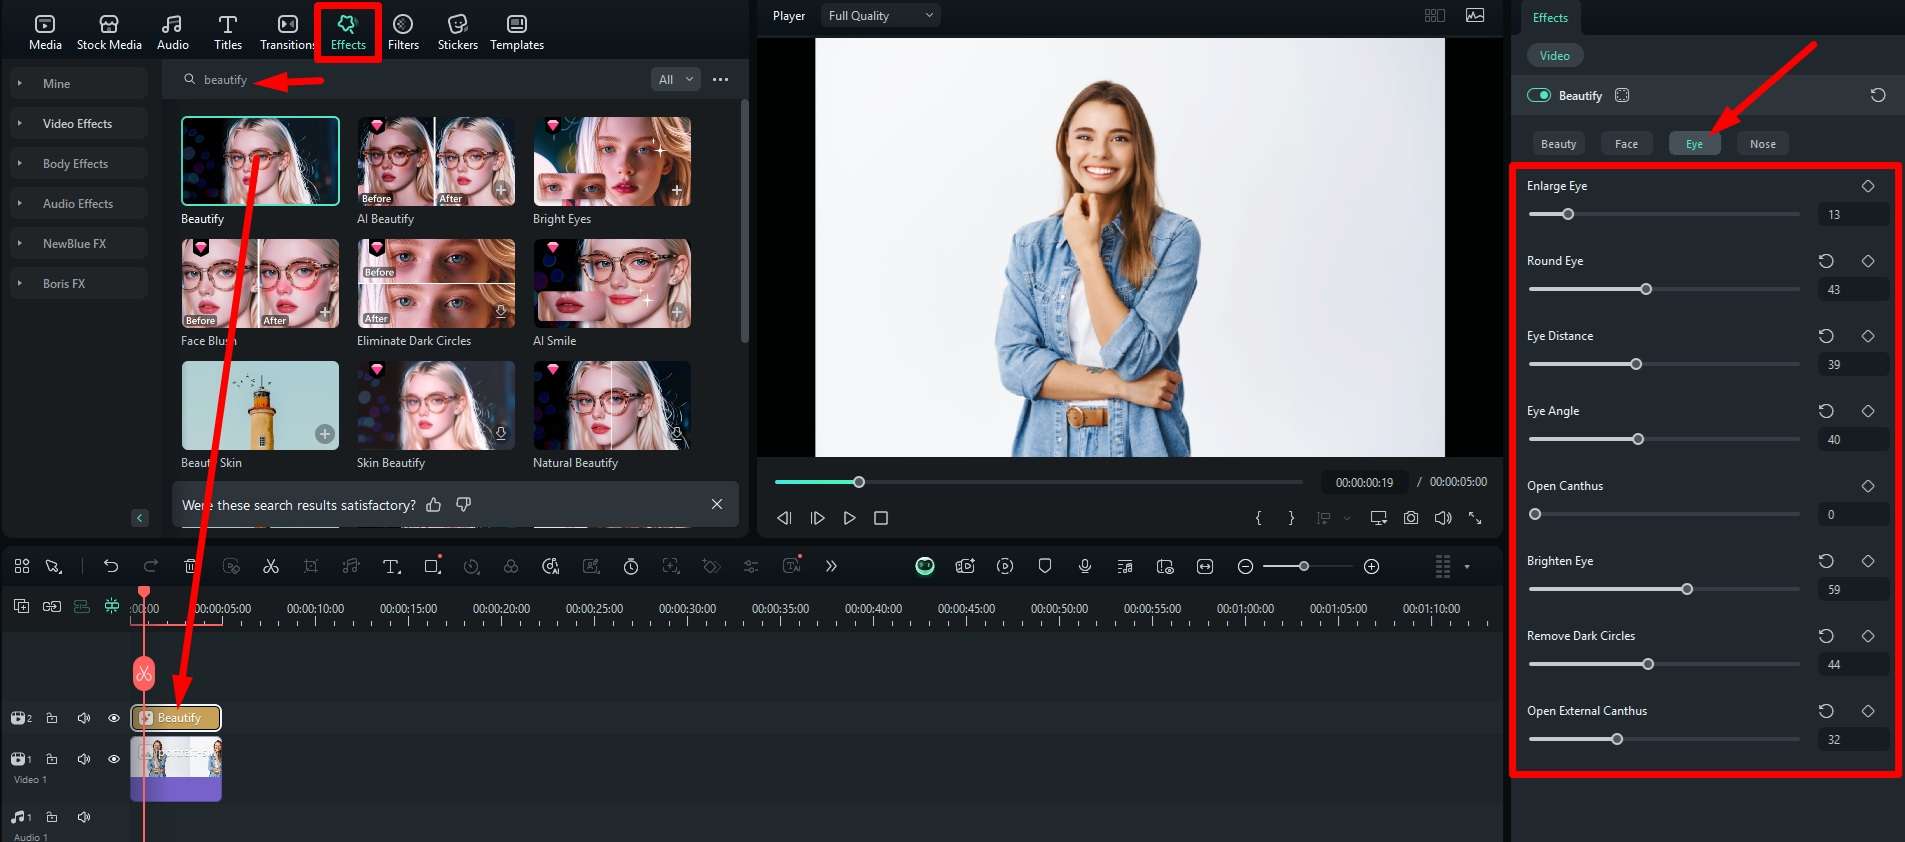Open the Filters tab

[x=403, y=32]
